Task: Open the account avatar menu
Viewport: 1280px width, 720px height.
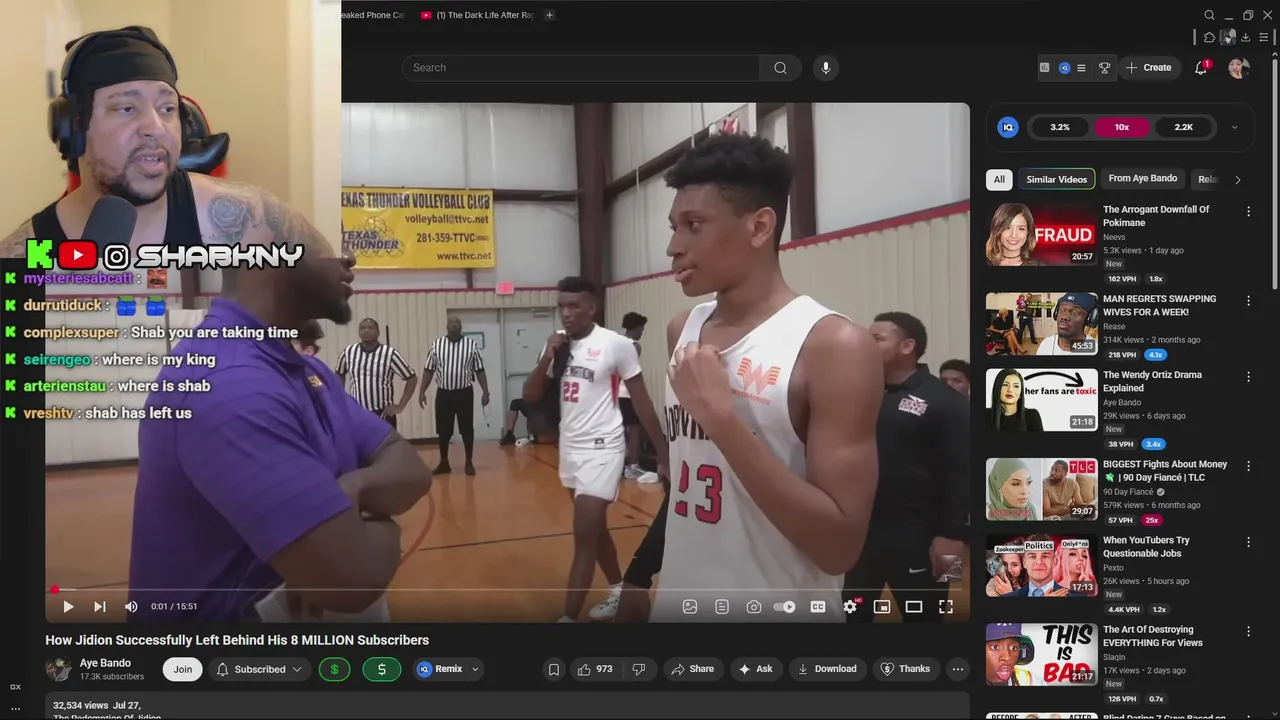Action: [1239, 67]
